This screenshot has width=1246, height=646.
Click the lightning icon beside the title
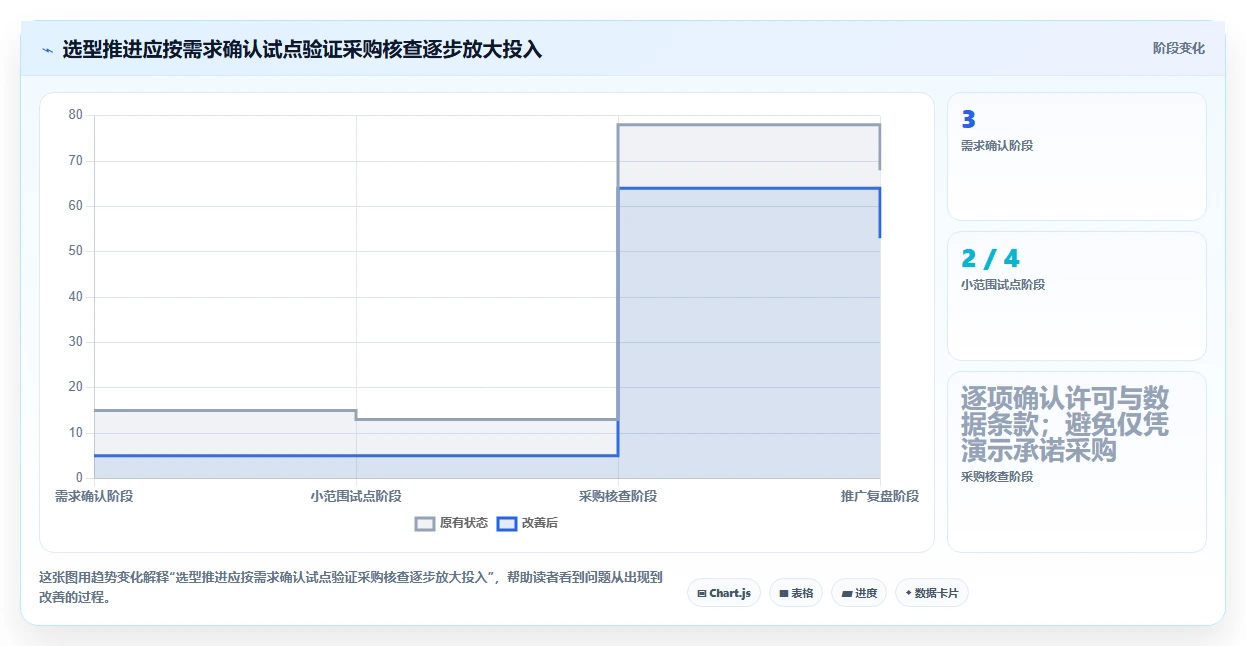pos(47,49)
